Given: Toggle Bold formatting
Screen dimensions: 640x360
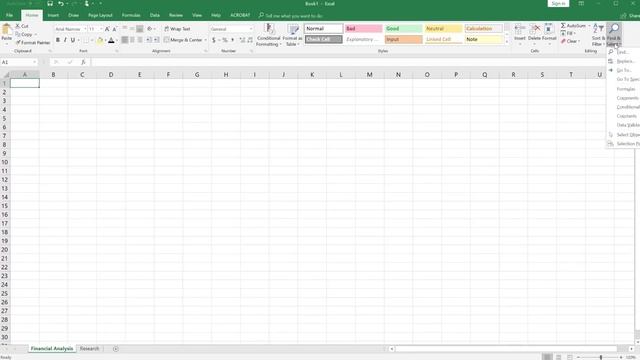Looking at the screenshot, I should coord(58,40).
